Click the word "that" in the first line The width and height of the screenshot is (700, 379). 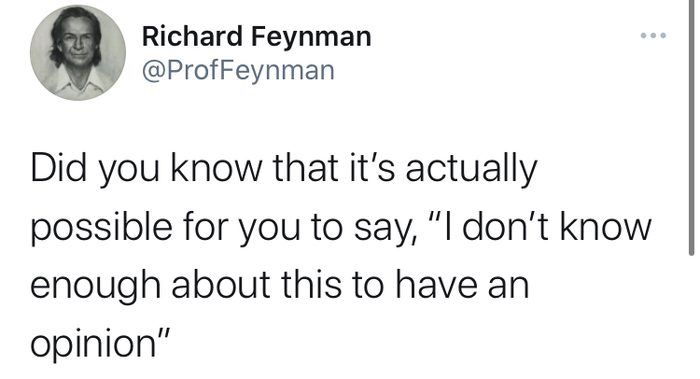[306, 167]
